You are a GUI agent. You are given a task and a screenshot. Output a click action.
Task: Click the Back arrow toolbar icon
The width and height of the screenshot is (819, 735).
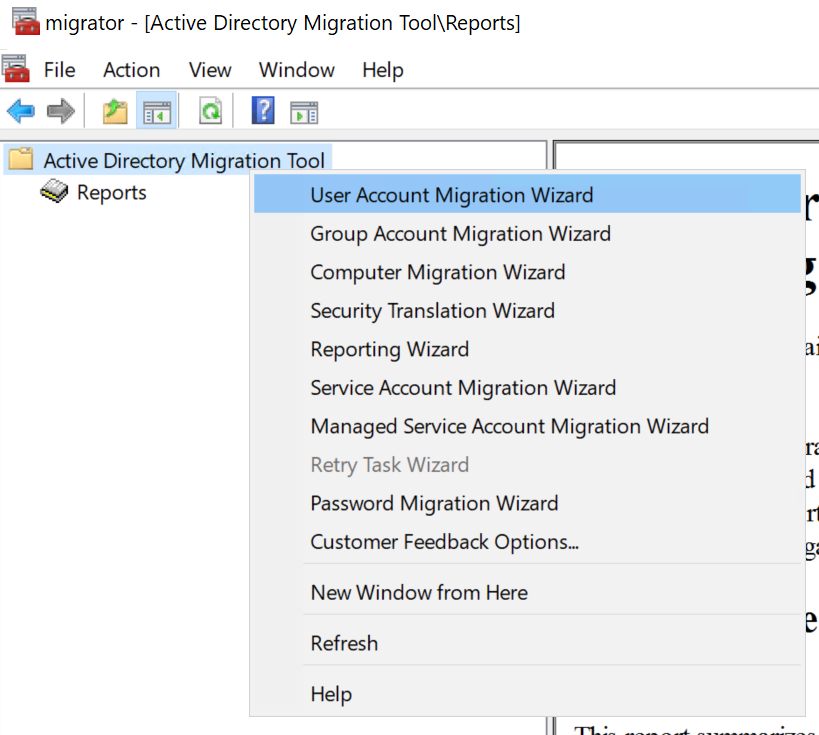pyautogui.click(x=21, y=111)
